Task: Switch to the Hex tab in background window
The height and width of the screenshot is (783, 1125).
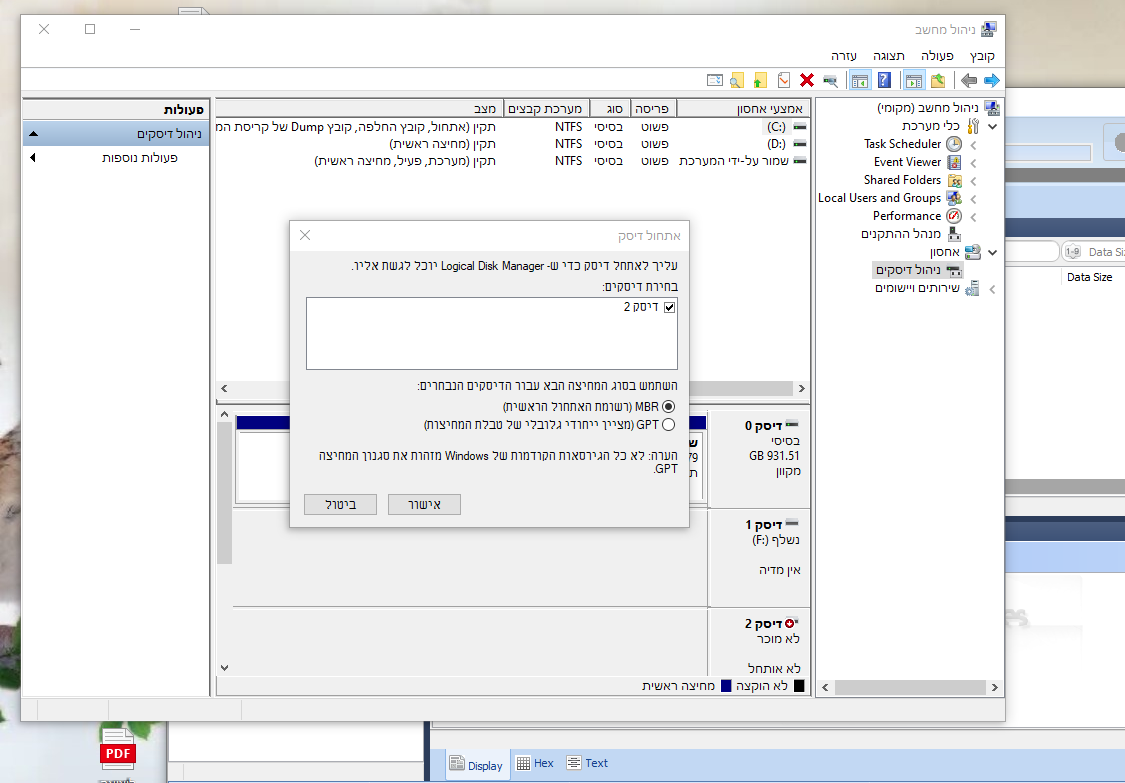Action: tap(535, 764)
